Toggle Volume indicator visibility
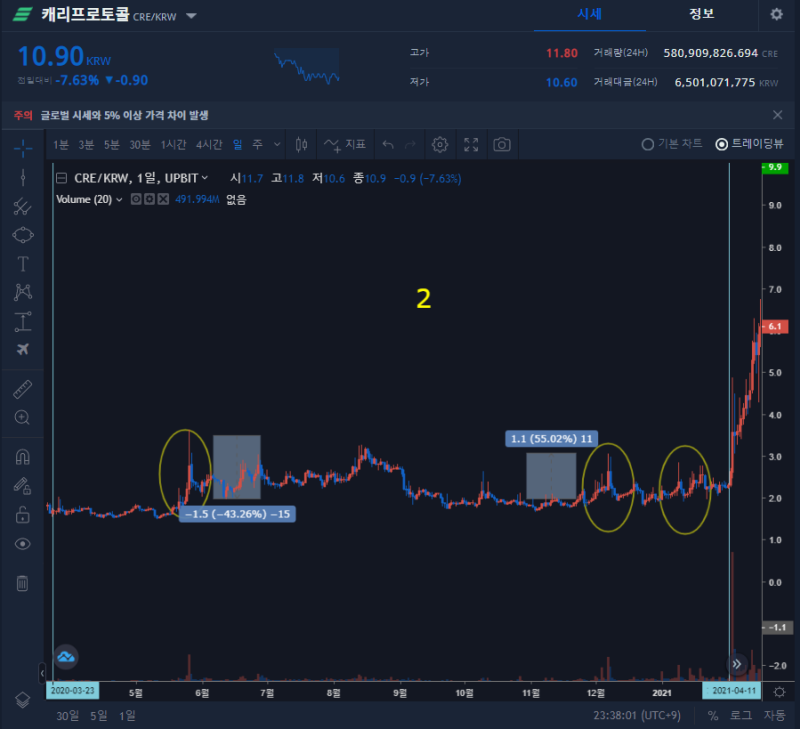 (136, 199)
